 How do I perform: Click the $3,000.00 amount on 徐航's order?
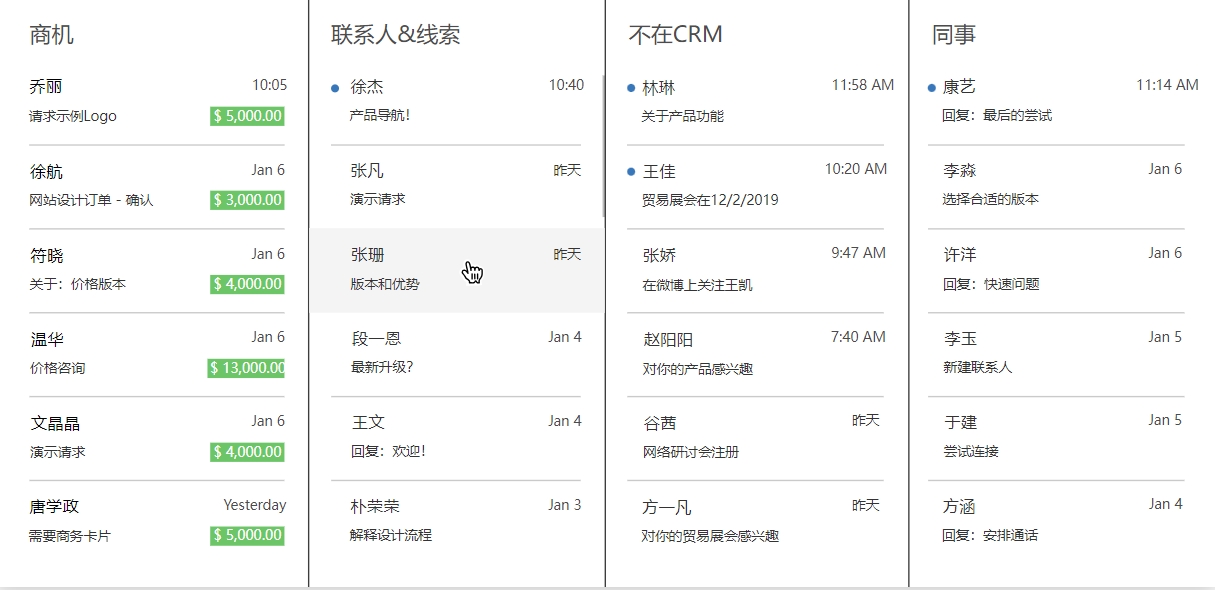click(247, 200)
